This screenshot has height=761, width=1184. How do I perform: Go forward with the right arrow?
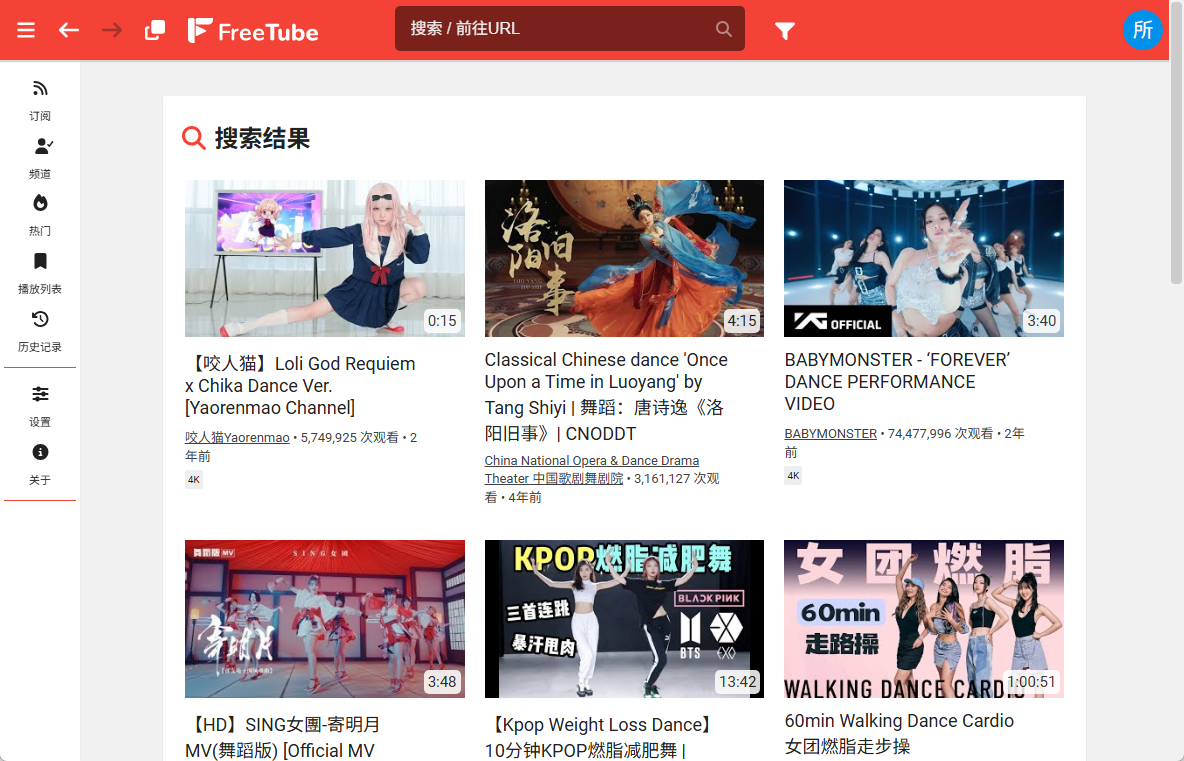112,30
